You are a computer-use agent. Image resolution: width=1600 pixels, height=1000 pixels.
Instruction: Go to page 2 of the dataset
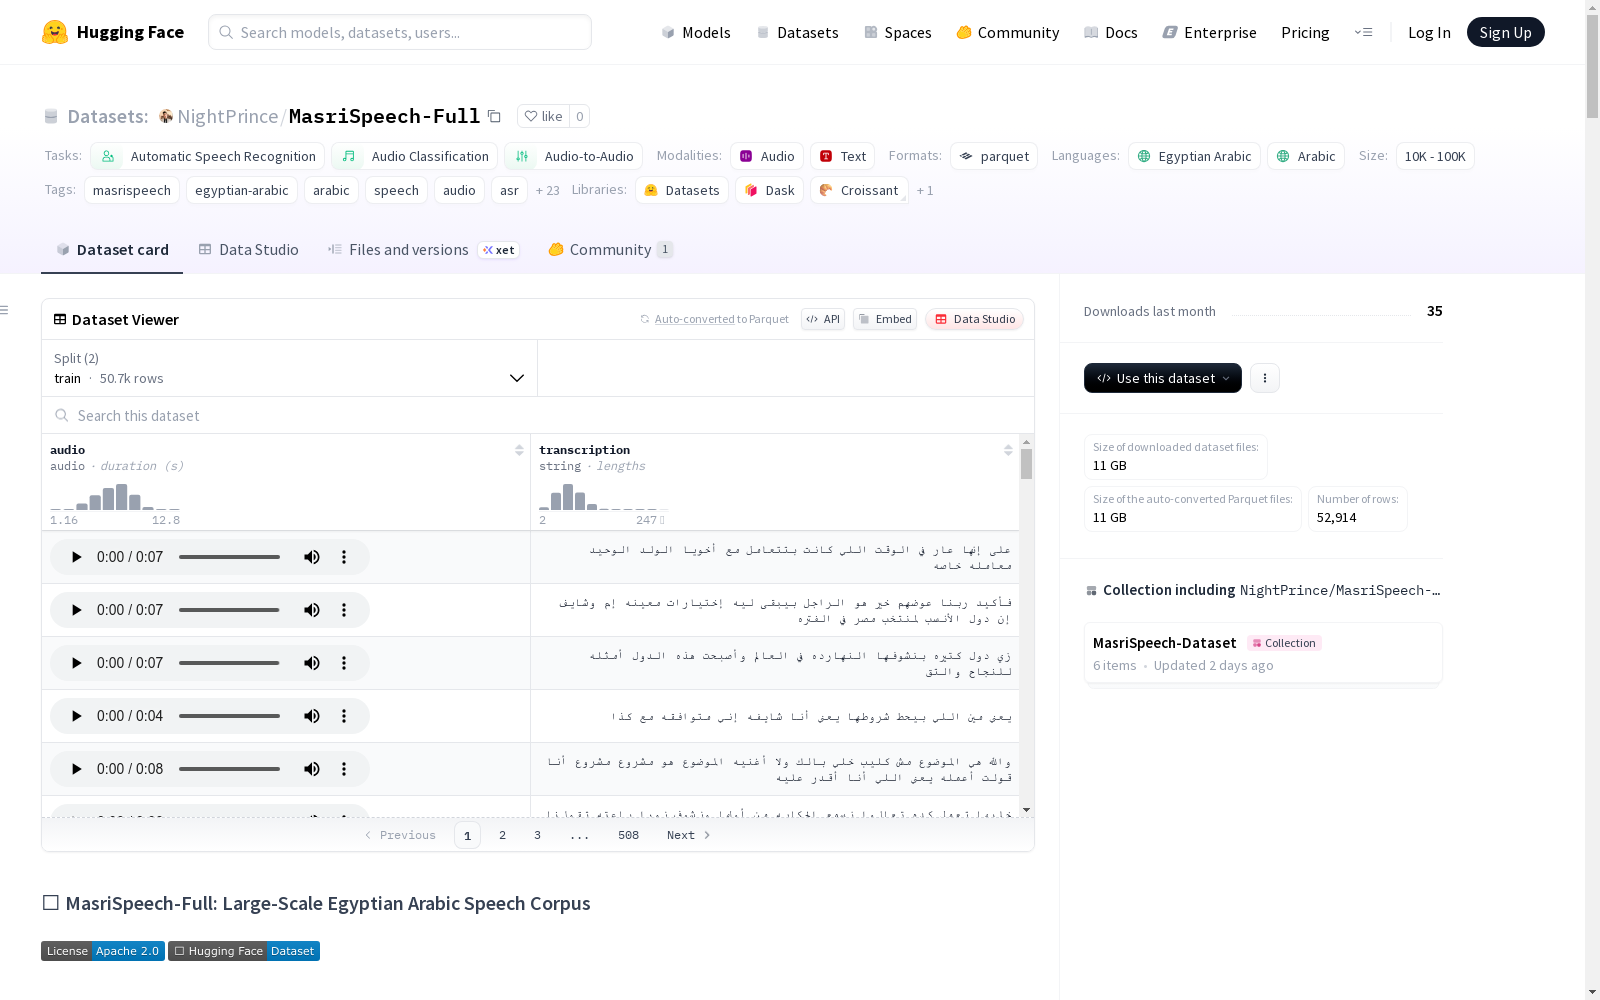pos(502,835)
